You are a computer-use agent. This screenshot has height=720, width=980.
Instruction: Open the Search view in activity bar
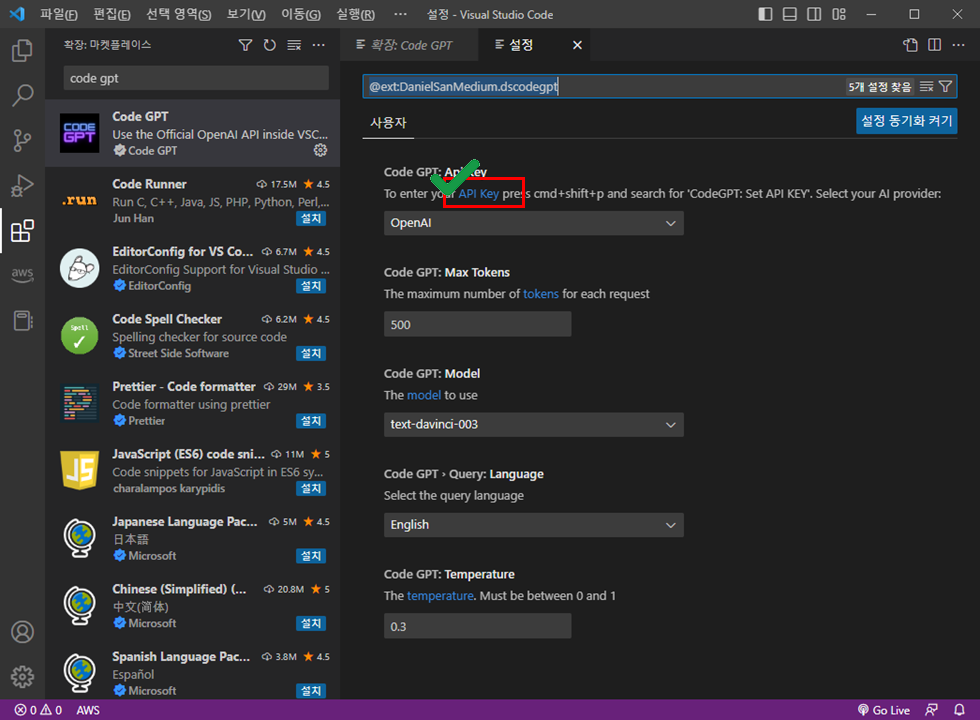coord(22,96)
